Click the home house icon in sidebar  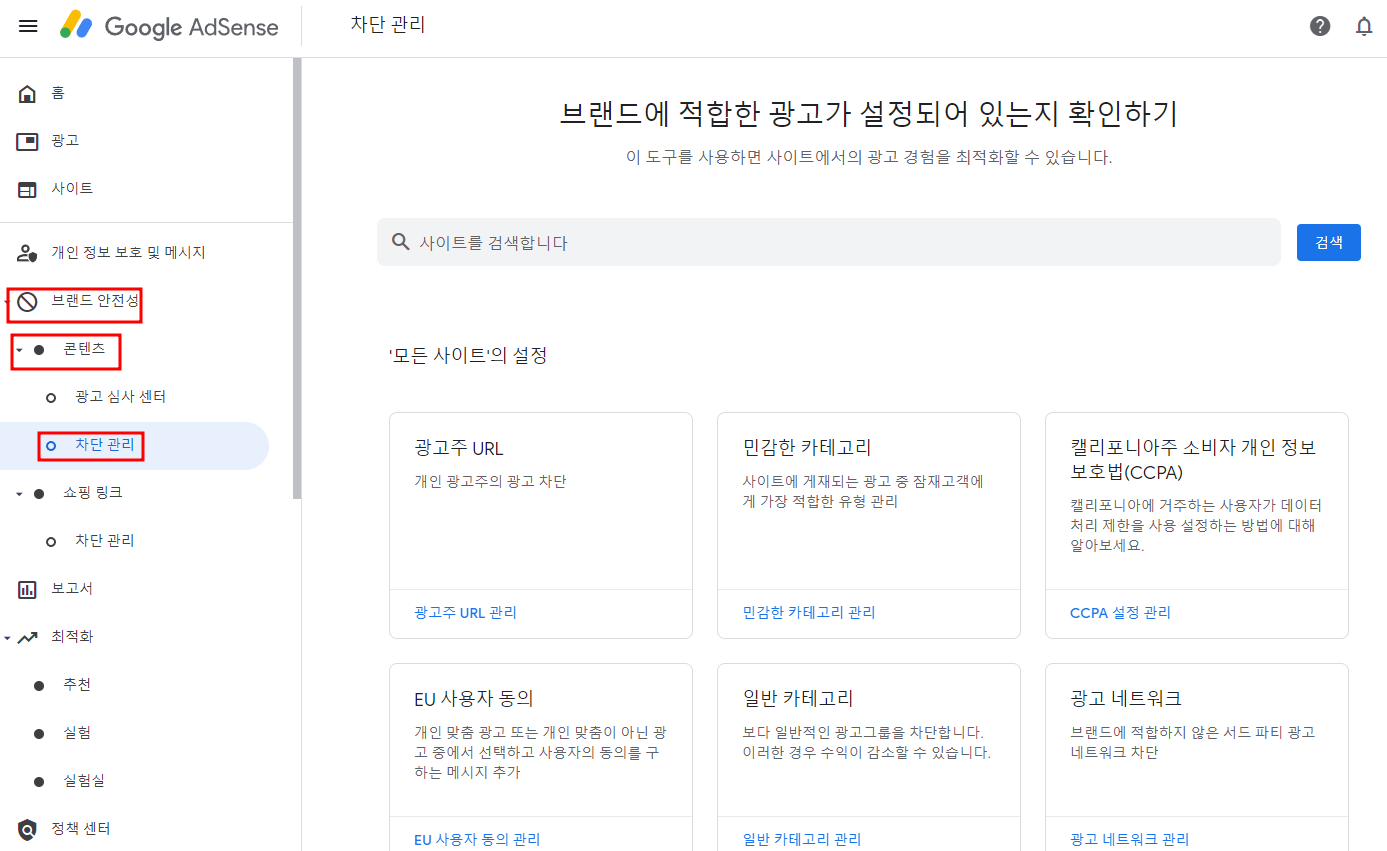(27, 93)
